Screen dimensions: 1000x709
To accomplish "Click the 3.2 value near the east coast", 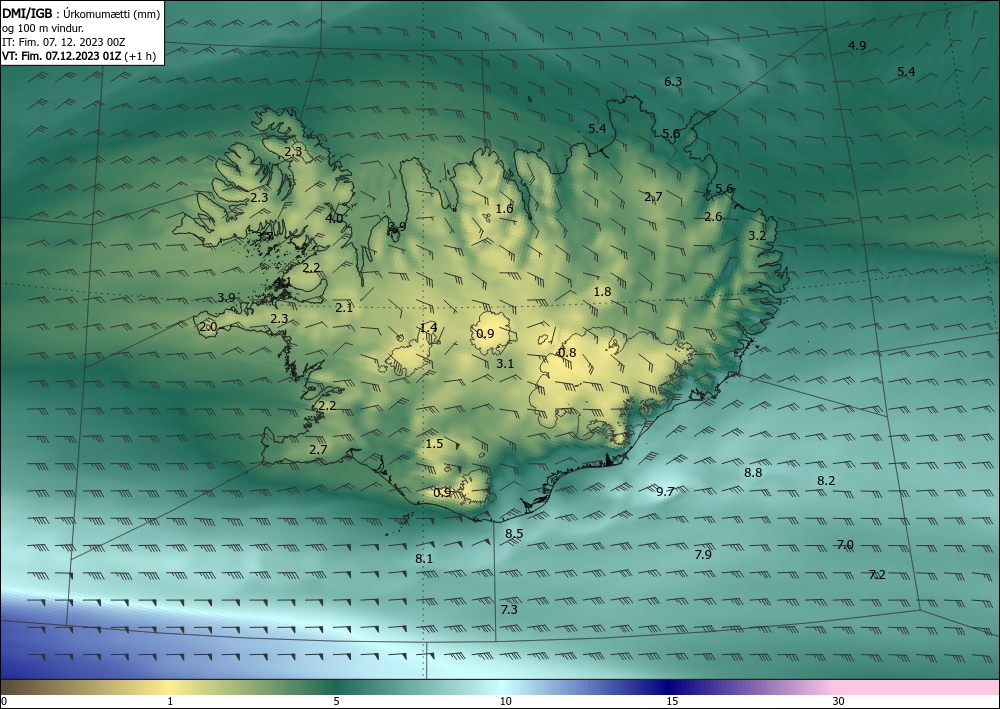I will coord(756,235).
